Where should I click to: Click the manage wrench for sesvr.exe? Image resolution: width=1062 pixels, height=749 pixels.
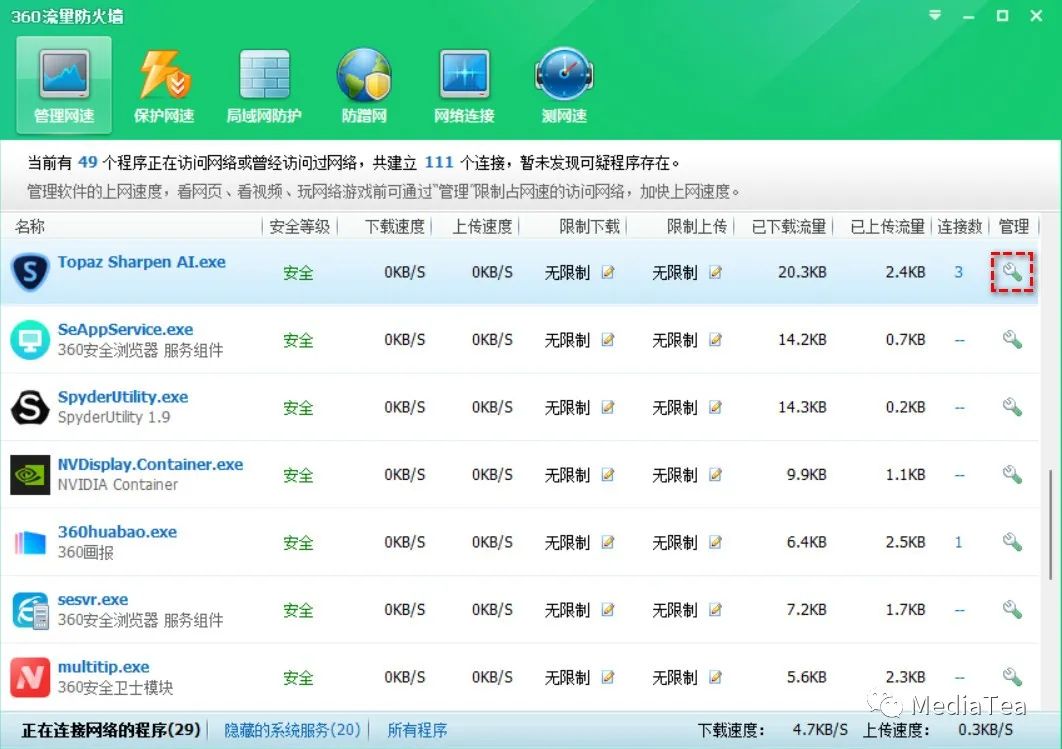[x=1012, y=609]
